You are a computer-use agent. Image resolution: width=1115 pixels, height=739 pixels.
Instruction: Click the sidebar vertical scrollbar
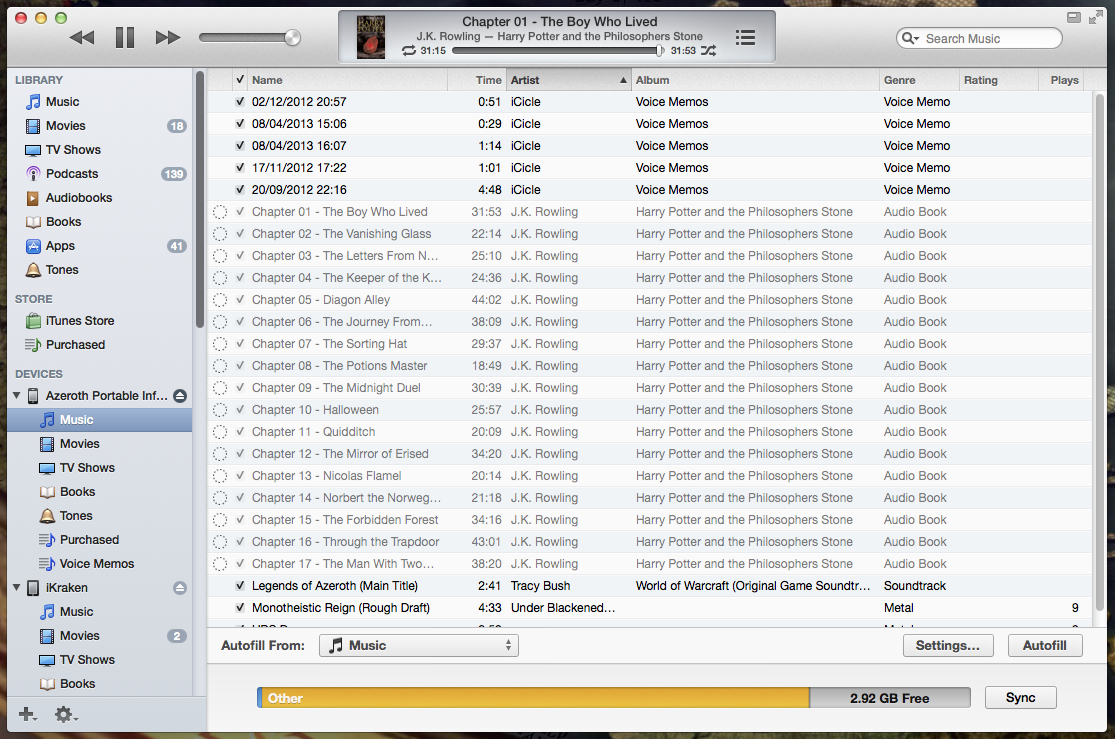200,199
